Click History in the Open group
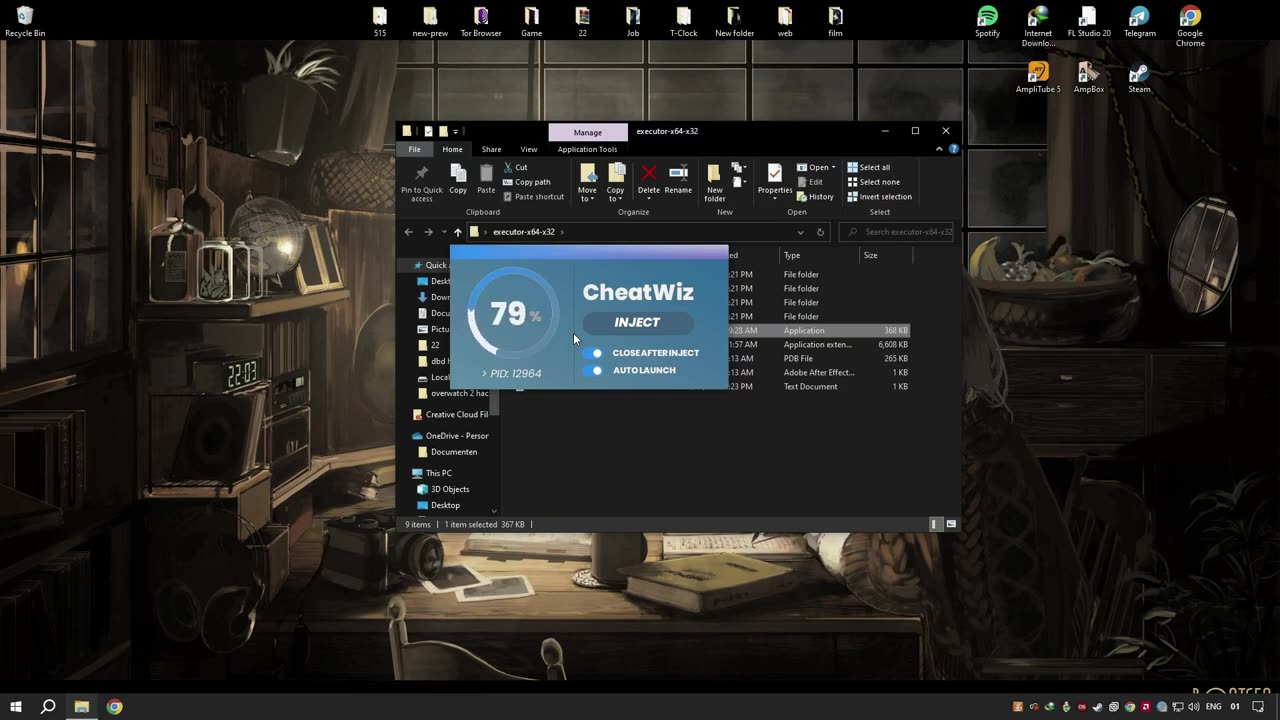Viewport: 1280px width, 720px height. point(815,196)
